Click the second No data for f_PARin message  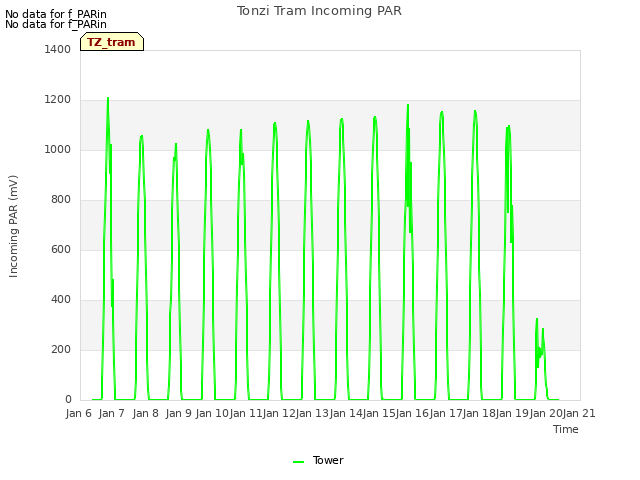tap(56, 24)
